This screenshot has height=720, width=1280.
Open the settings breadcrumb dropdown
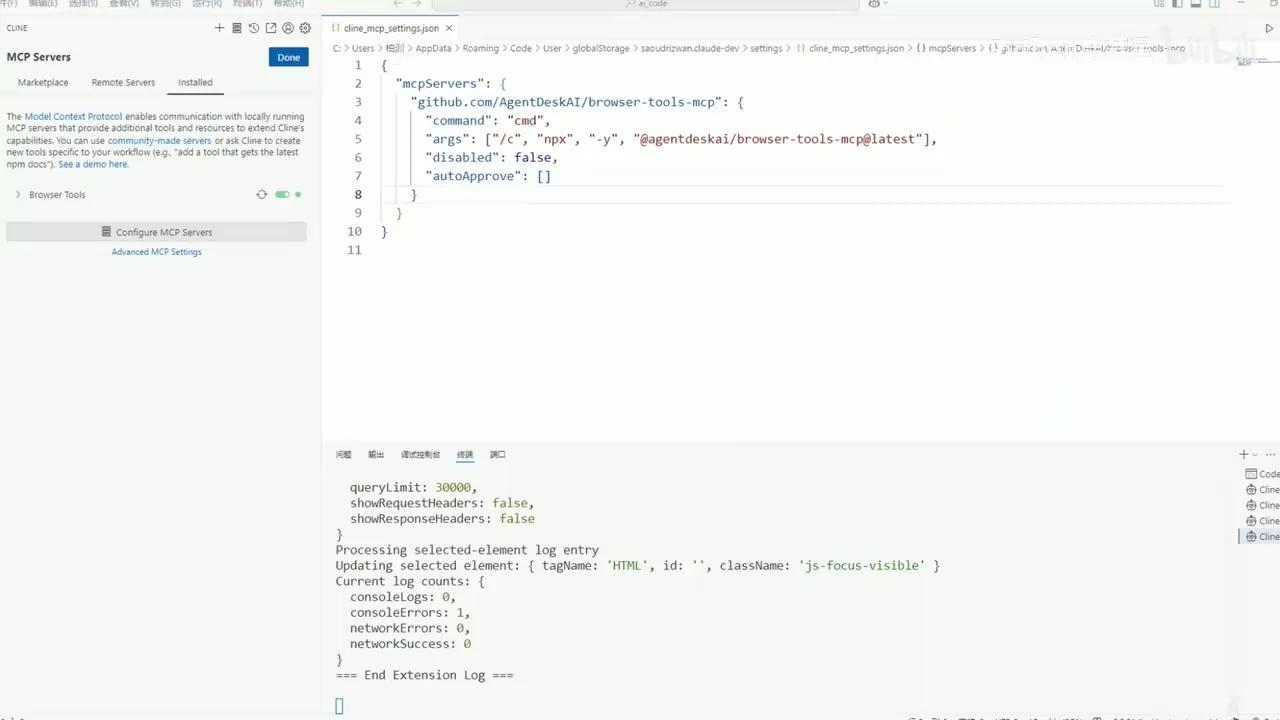coord(766,48)
